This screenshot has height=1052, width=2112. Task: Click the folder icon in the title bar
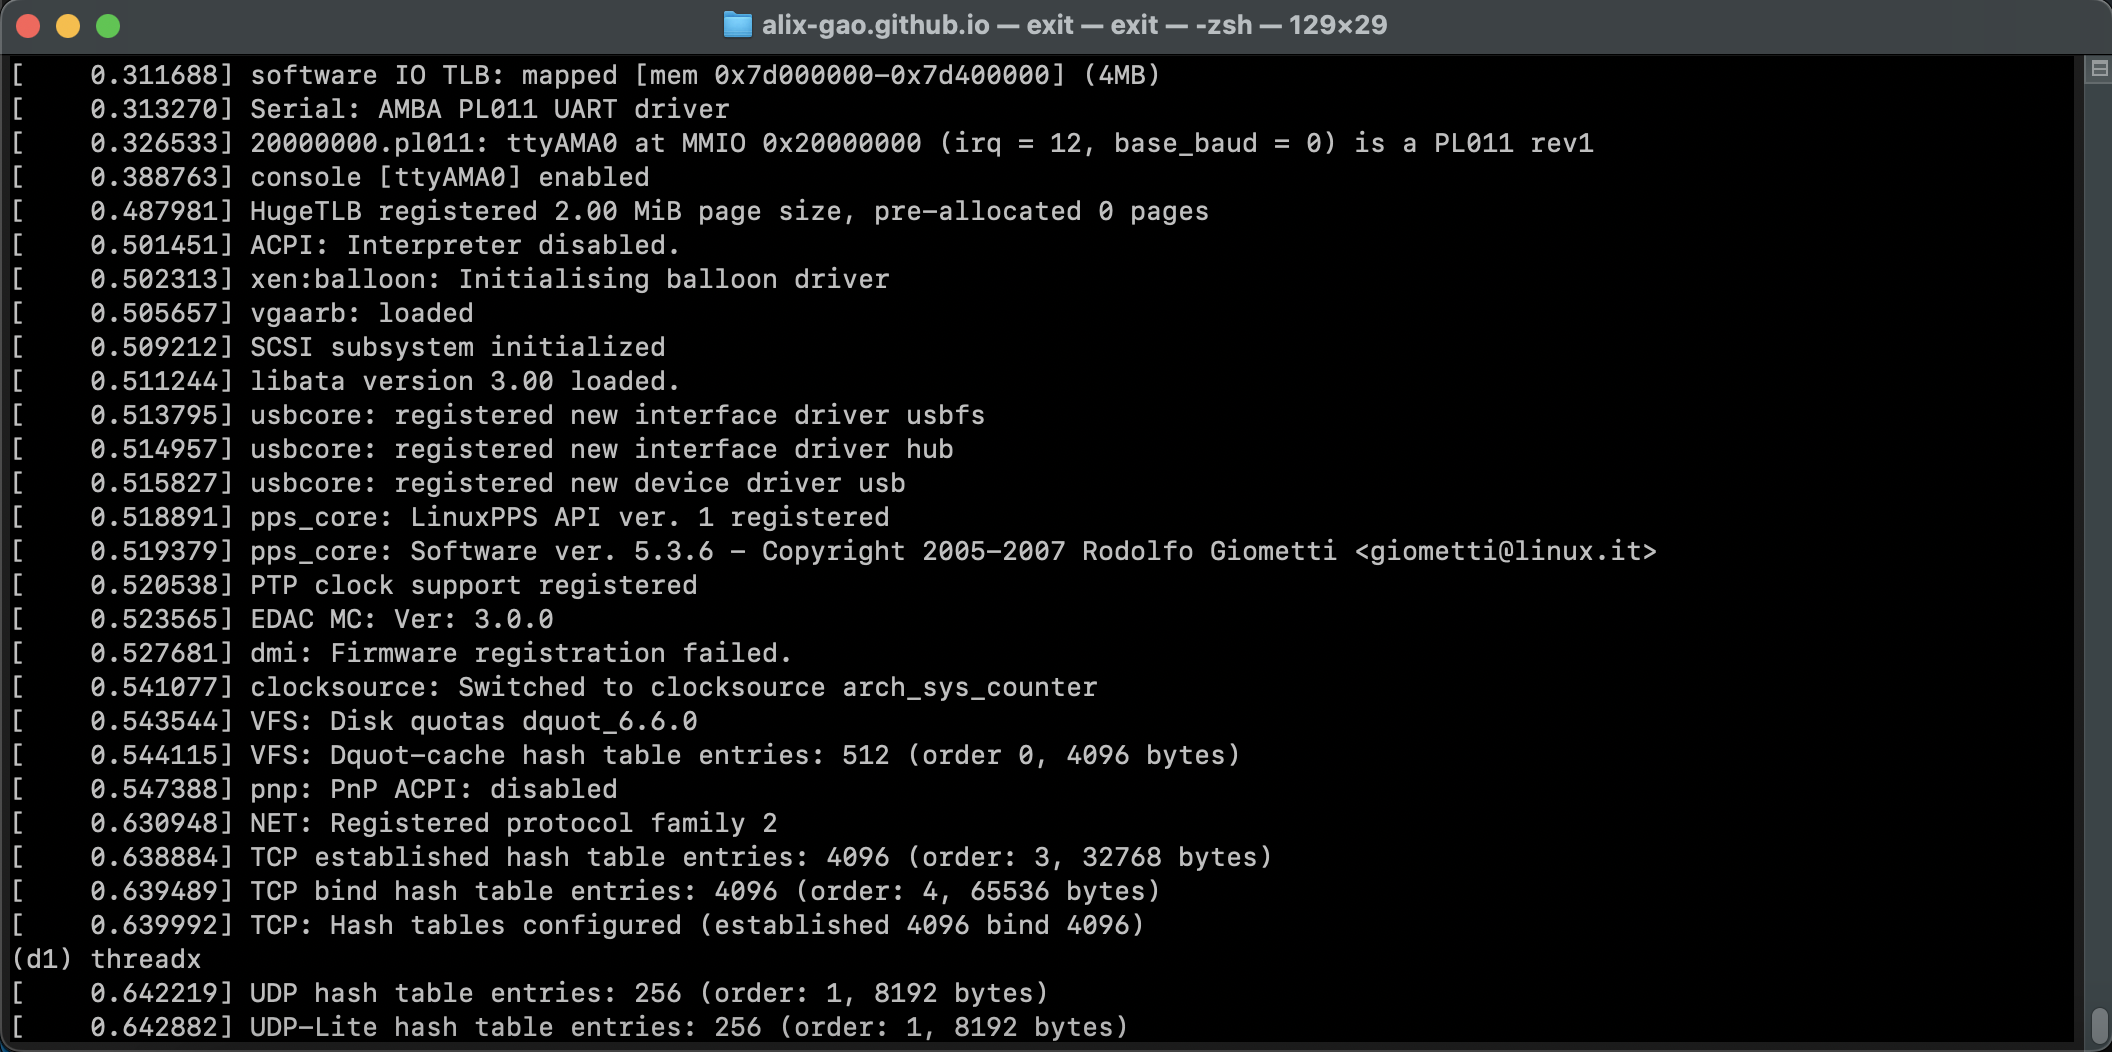pos(737,25)
